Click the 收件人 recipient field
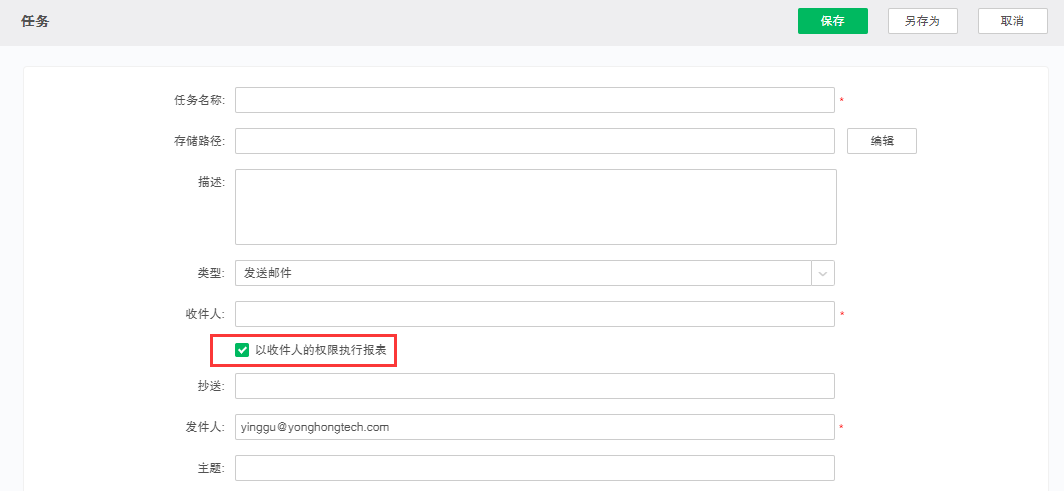The width and height of the screenshot is (1064, 491). click(x=534, y=314)
